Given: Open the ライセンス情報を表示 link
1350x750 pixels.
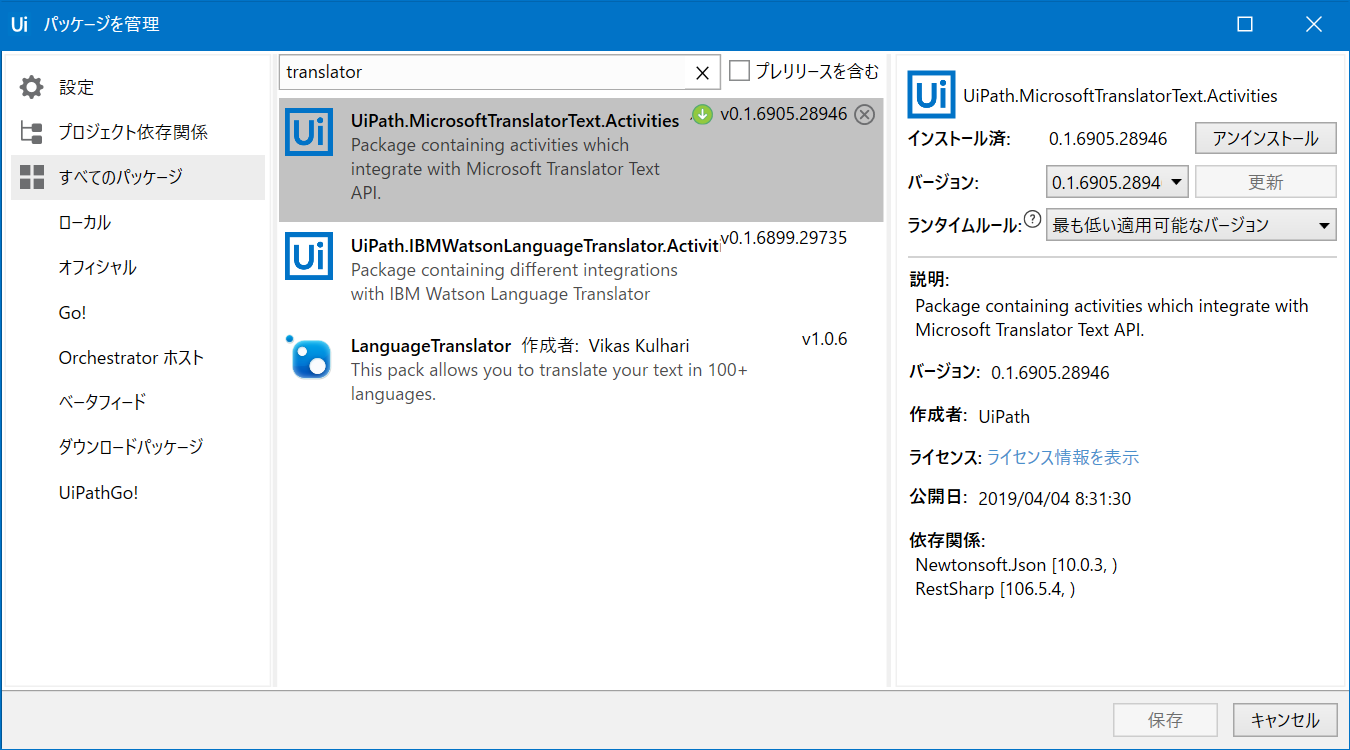Looking at the screenshot, I should (1063, 457).
